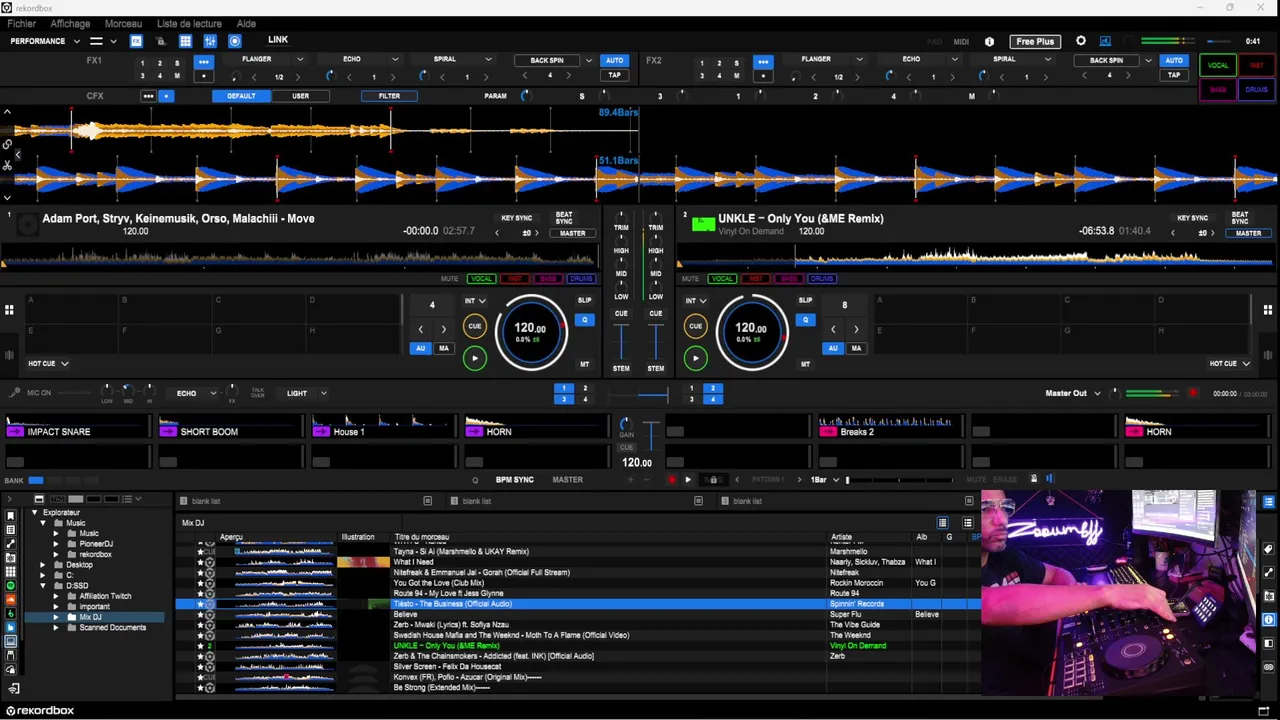
Task: Enable AU auto beat loop on deck 1
Action: 421,348
